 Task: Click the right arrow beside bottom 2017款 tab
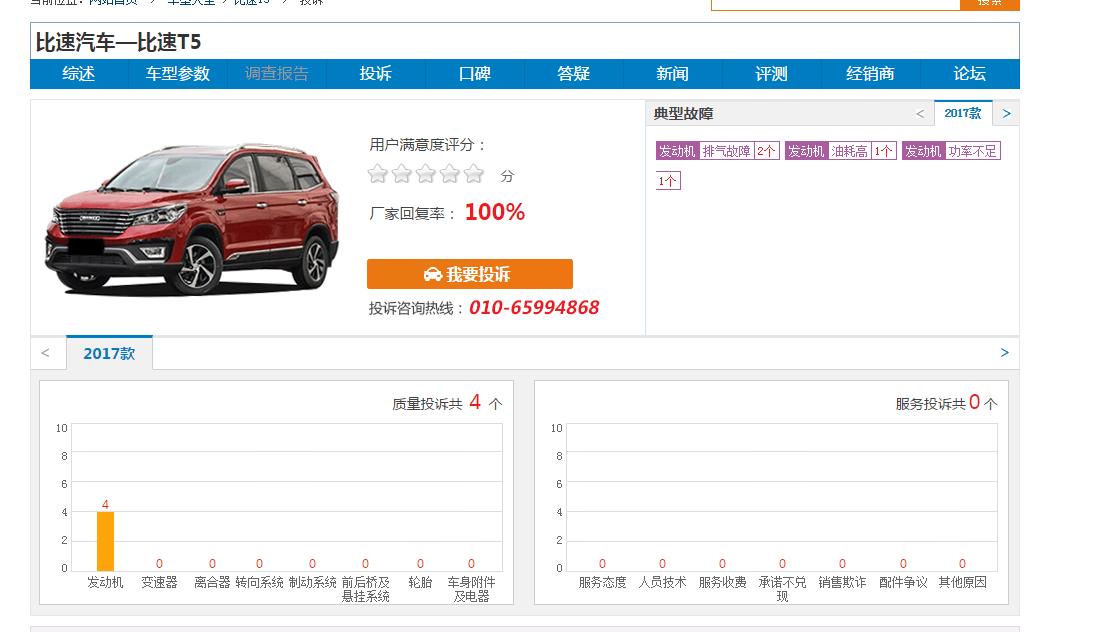tap(1004, 352)
